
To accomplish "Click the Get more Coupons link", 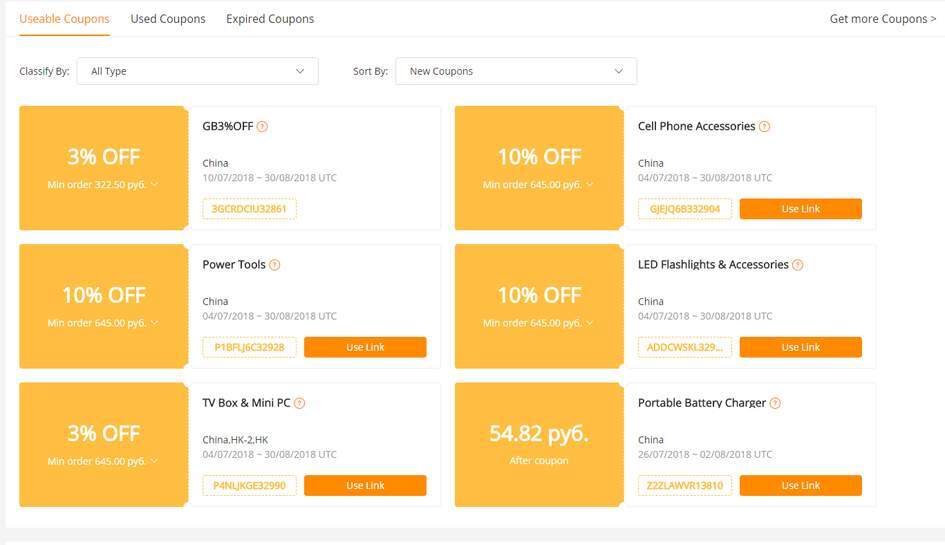I will tap(882, 19).
